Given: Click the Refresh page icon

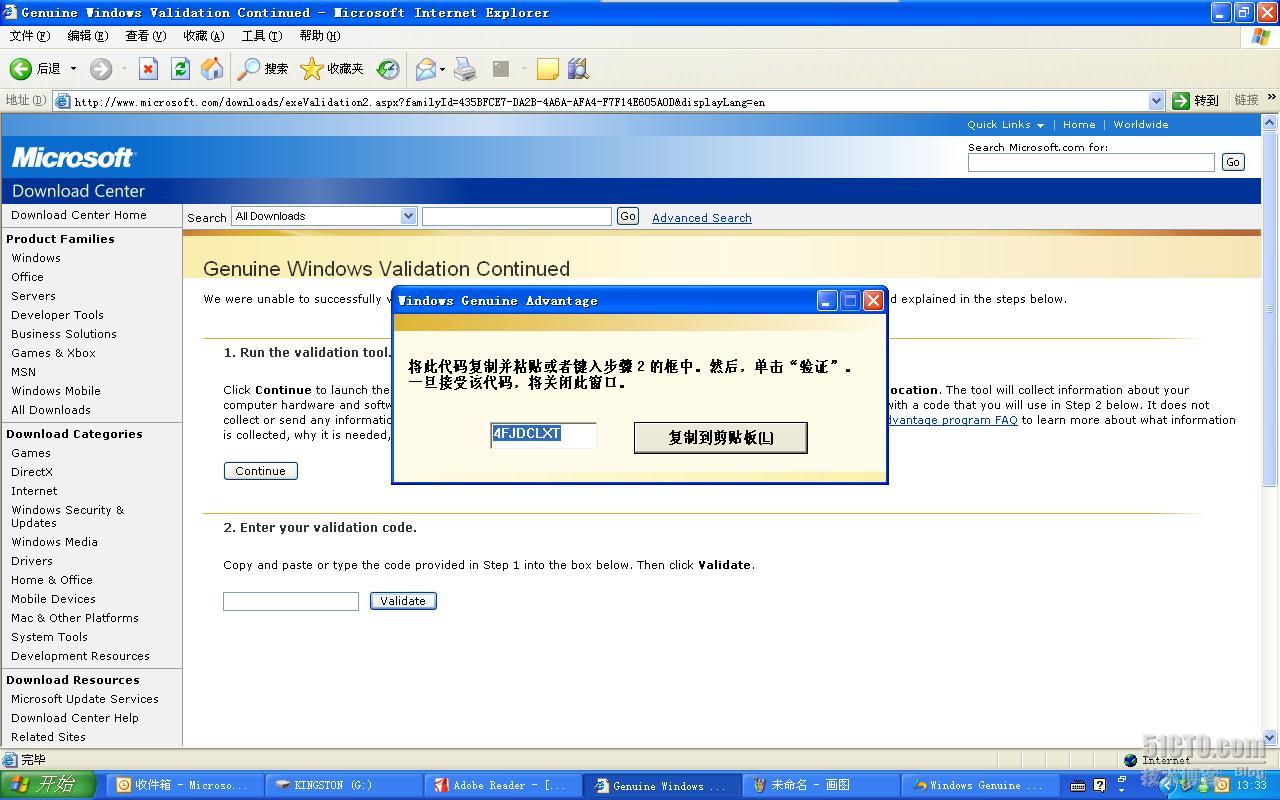Looking at the screenshot, I should pyautogui.click(x=180, y=69).
